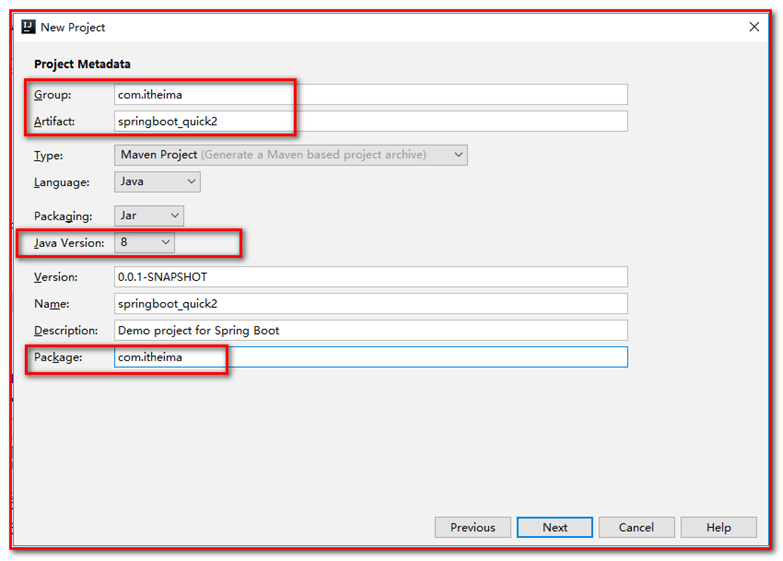This screenshot has width=783, height=561.
Task: Edit the Description field Demo project
Action: tap(371, 330)
